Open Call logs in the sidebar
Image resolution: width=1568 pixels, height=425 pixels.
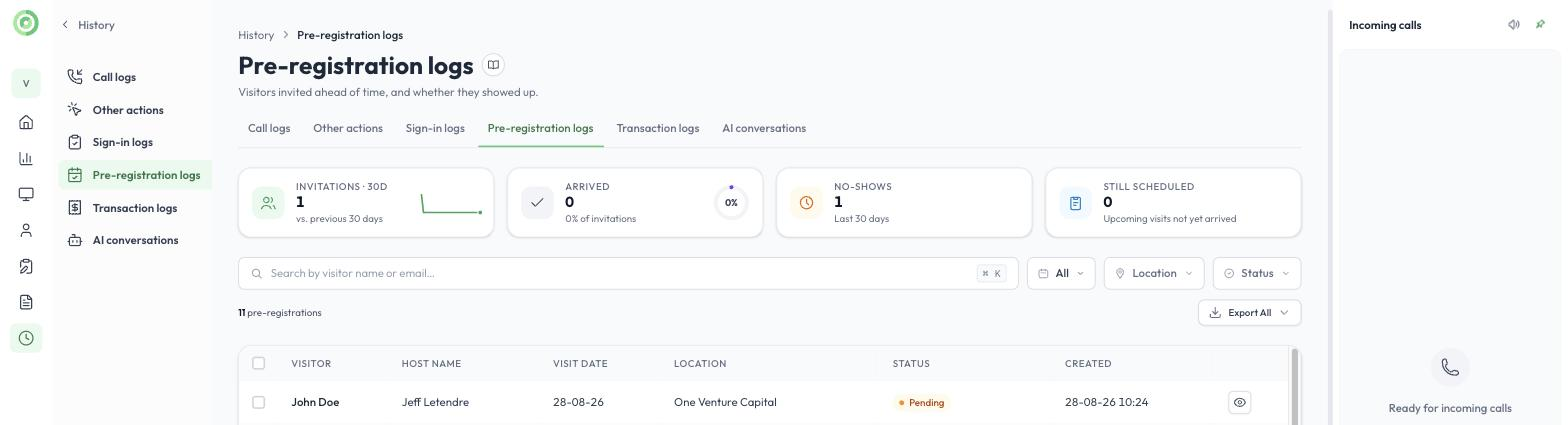pos(135,77)
